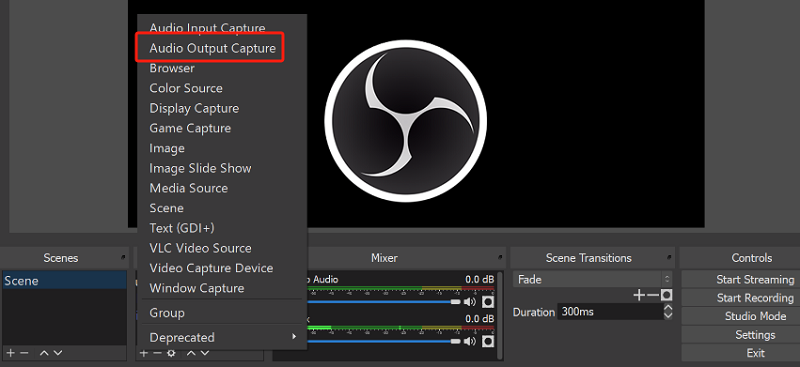Click the Scene Transitions panel title
The height and width of the screenshot is (367, 800).
coord(588,258)
